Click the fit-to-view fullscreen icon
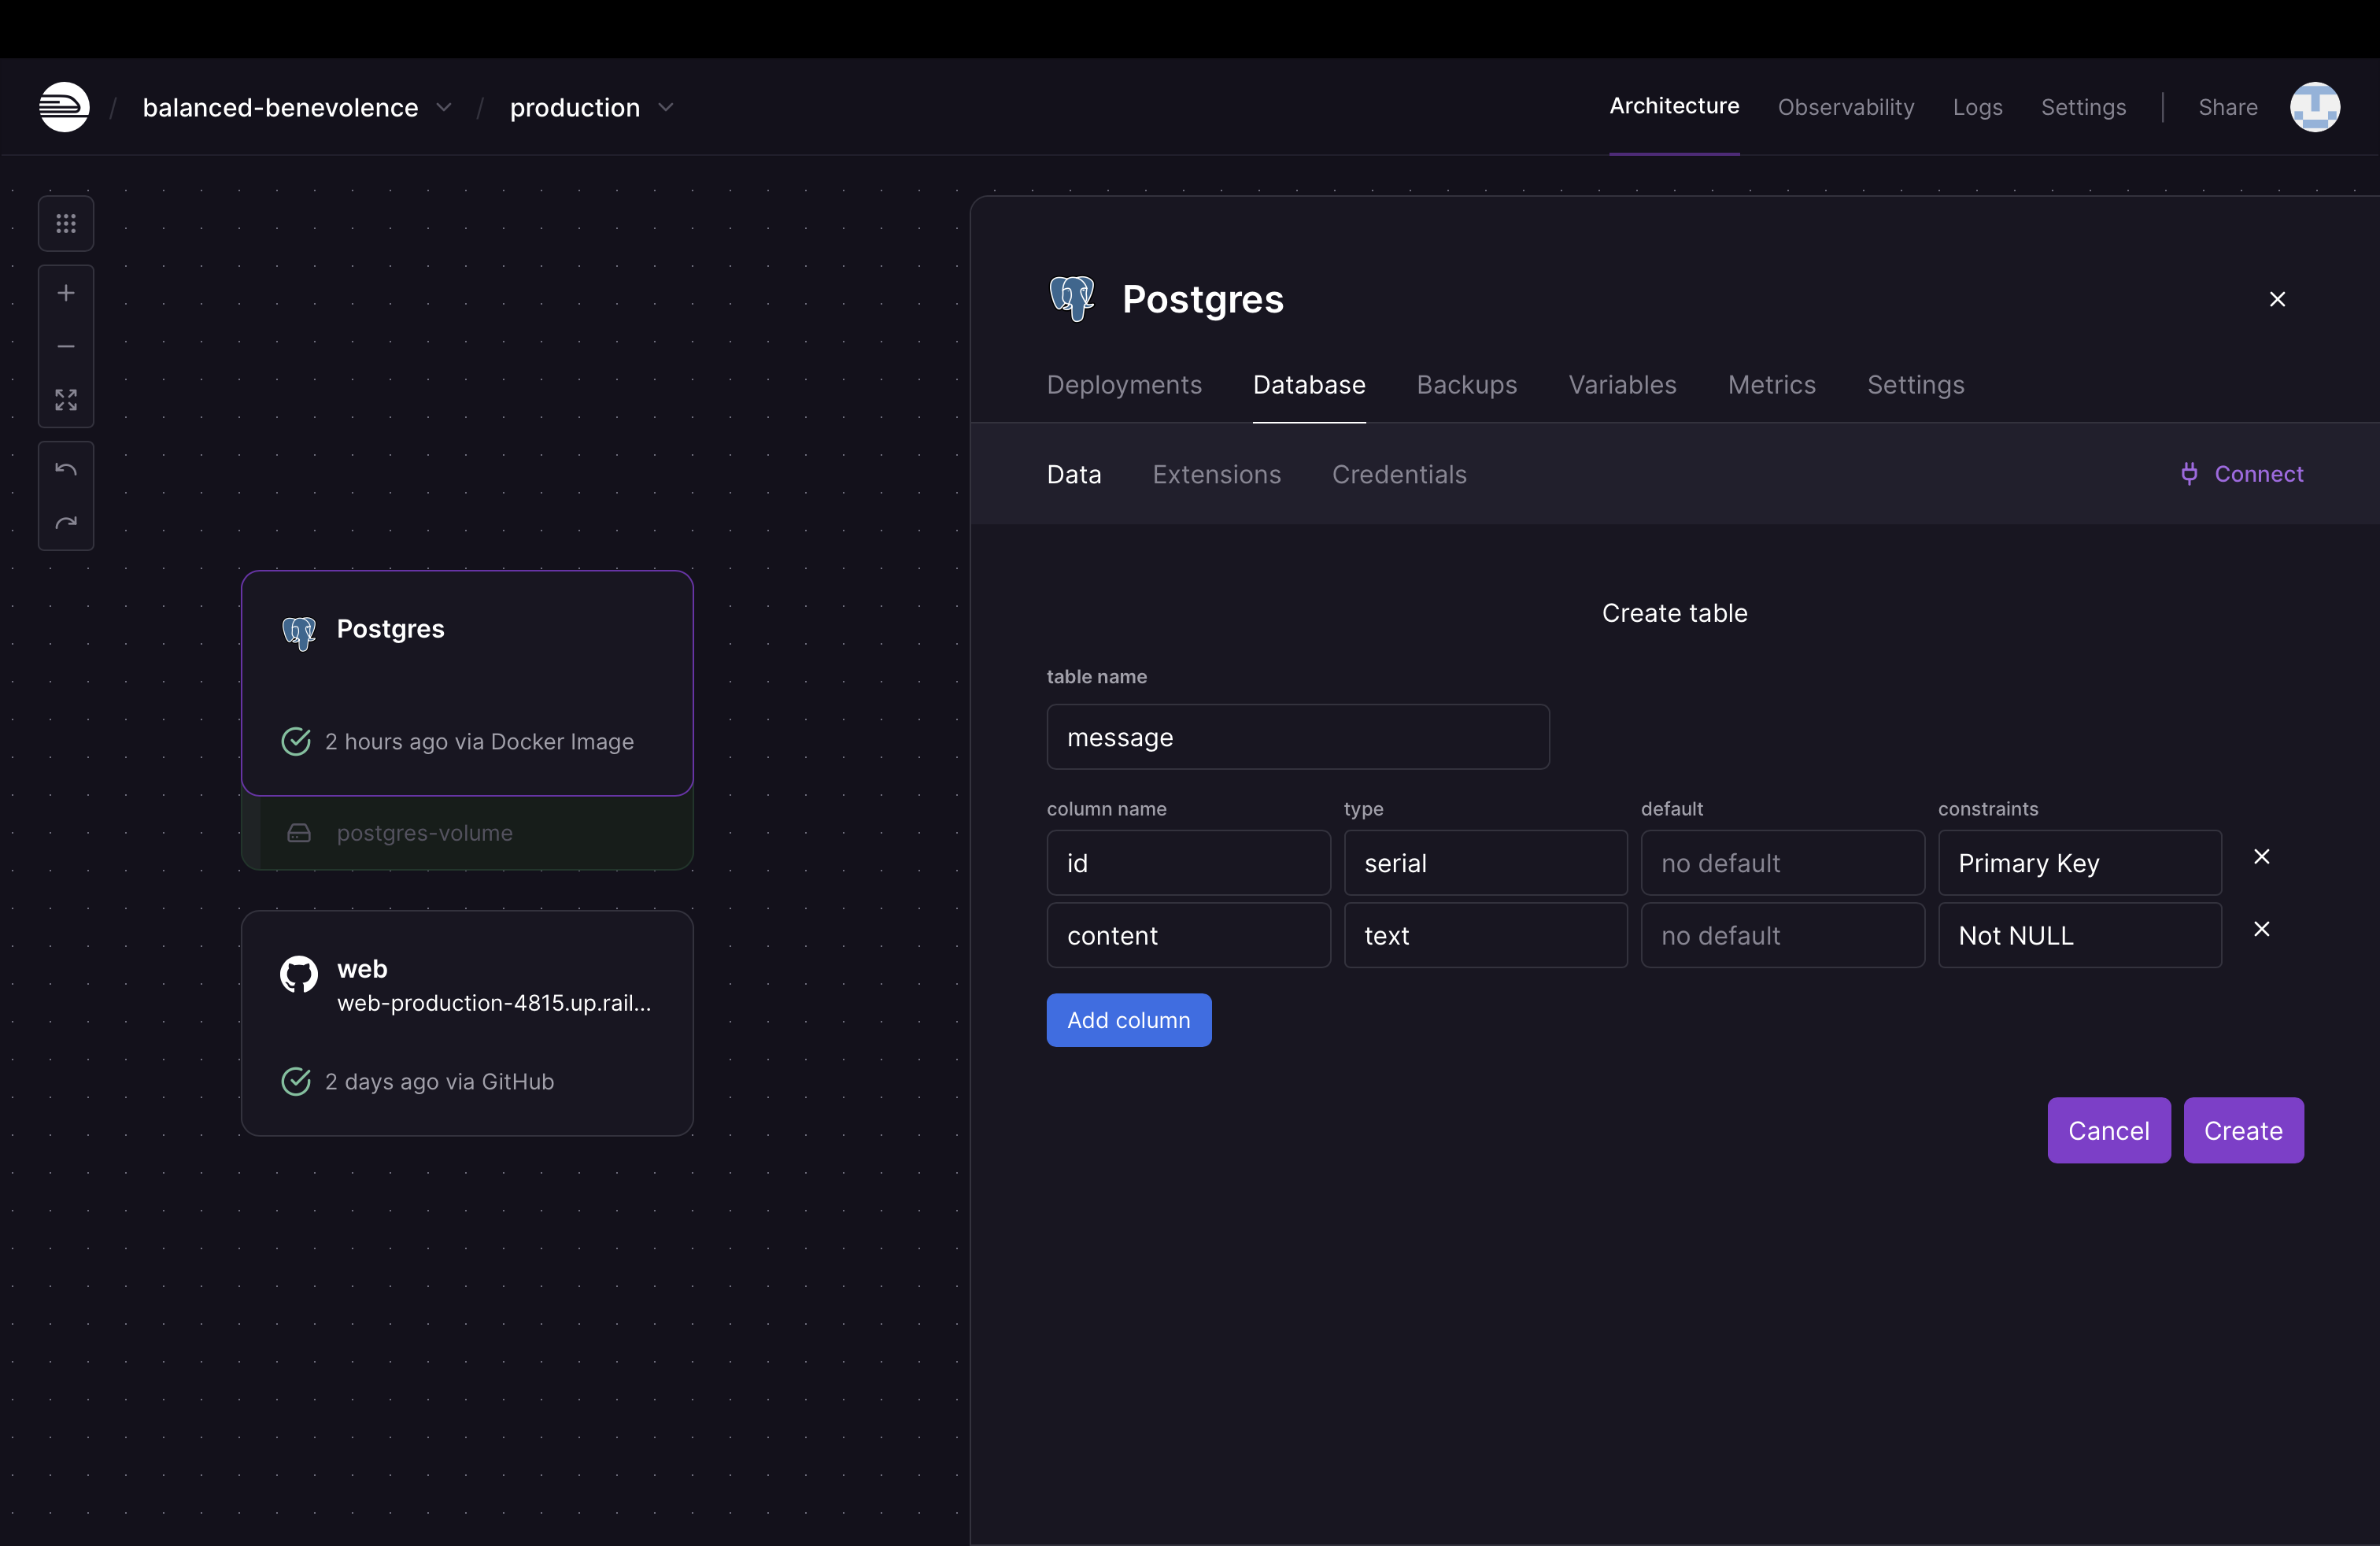This screenshot has height=1546, width=2380. (66, 400)
